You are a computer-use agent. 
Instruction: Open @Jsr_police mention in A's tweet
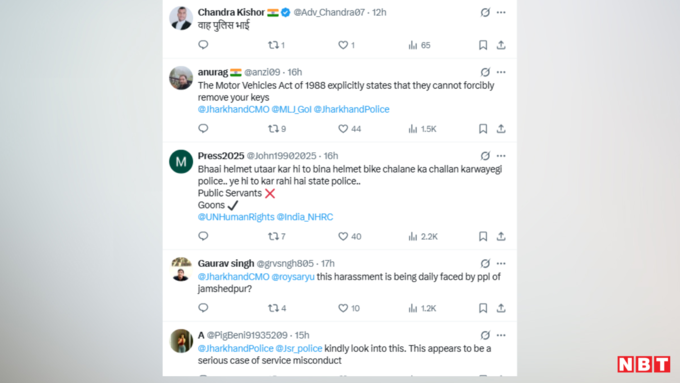[299, 349]
